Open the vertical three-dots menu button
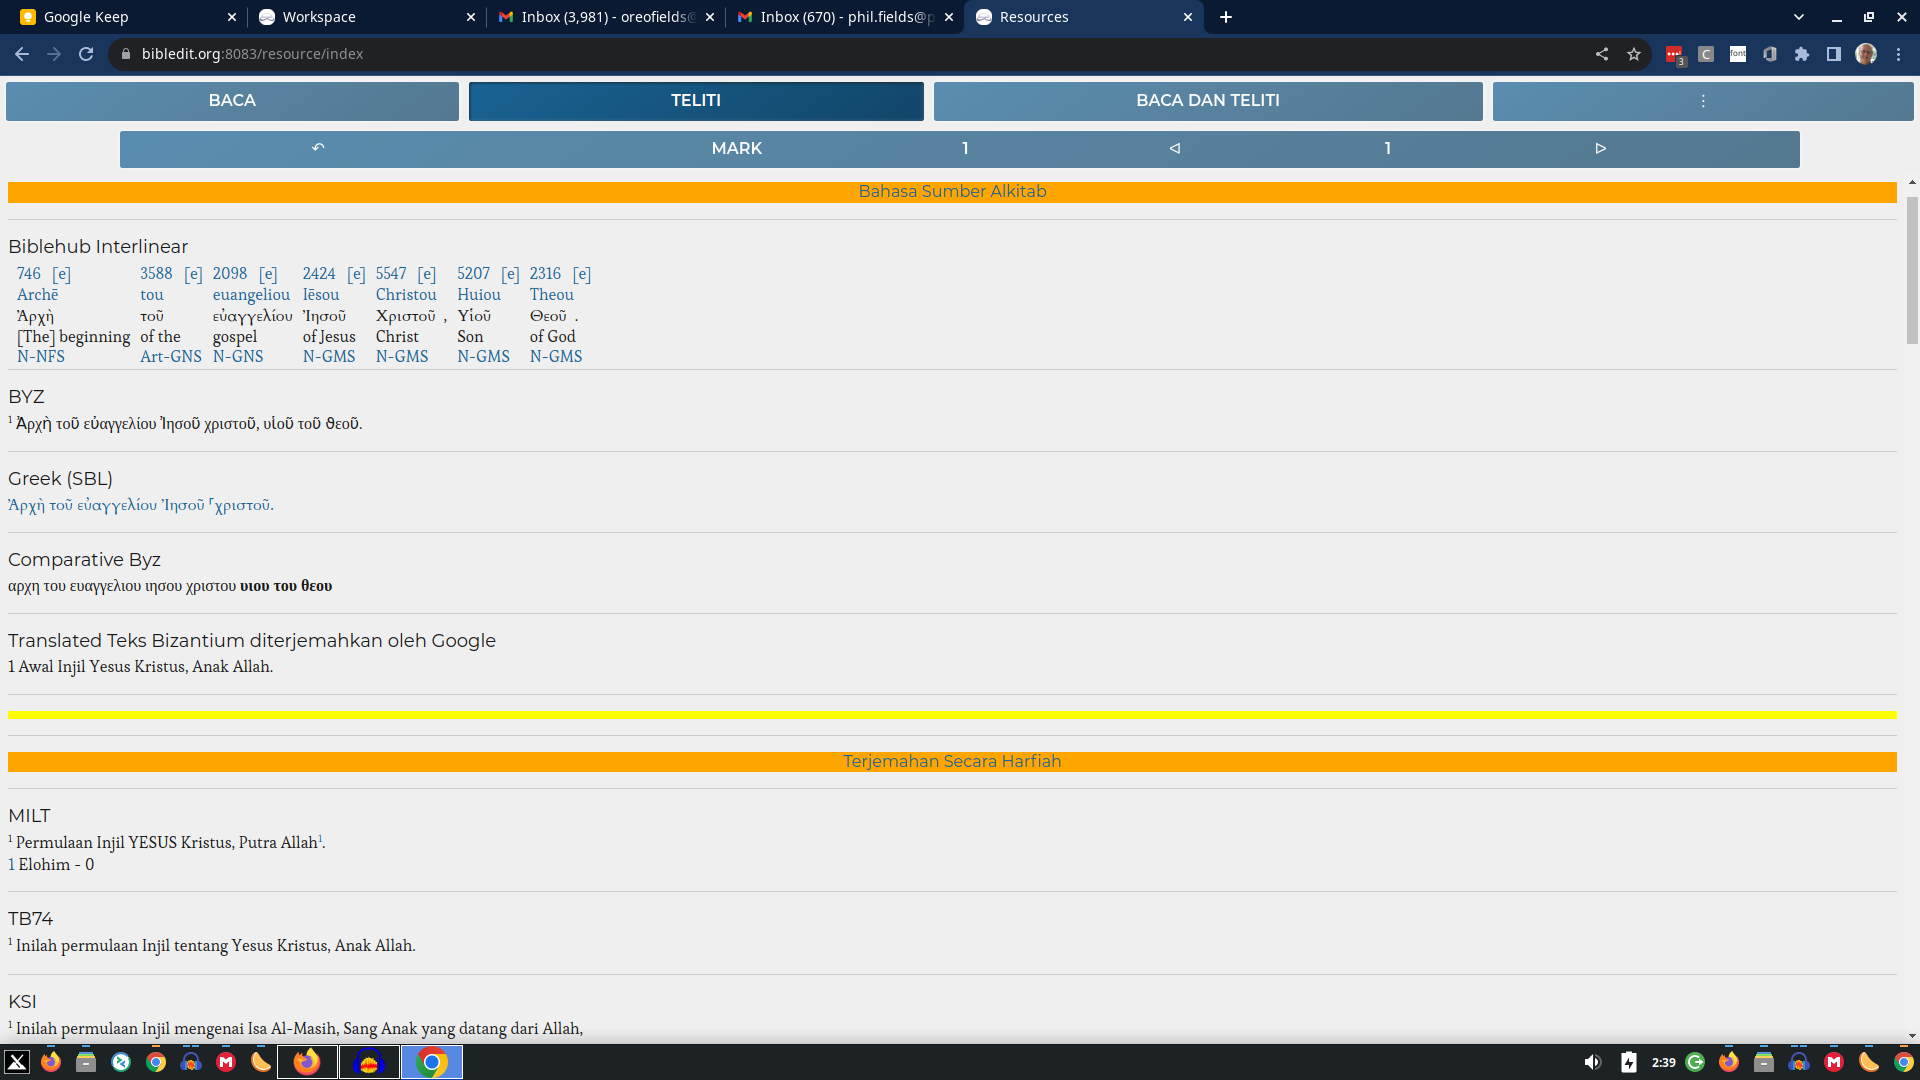The height and width of the screenshot is (1080, 1920). [1702, 101]
